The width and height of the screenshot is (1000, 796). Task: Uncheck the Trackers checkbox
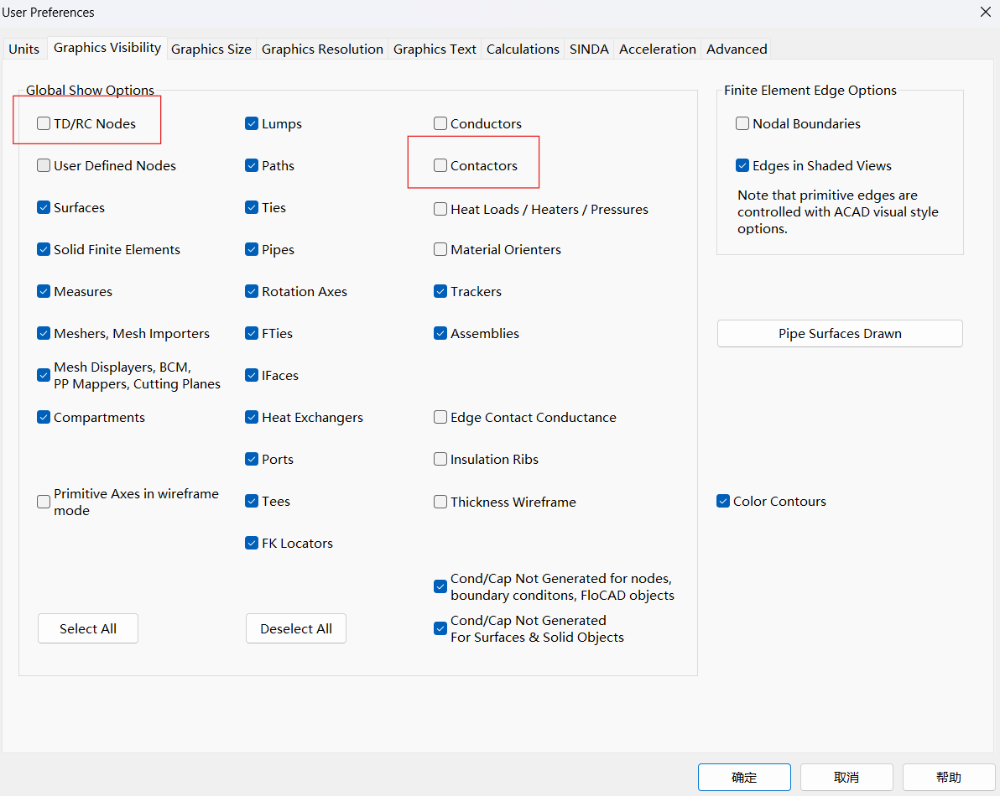coord(441,292)
